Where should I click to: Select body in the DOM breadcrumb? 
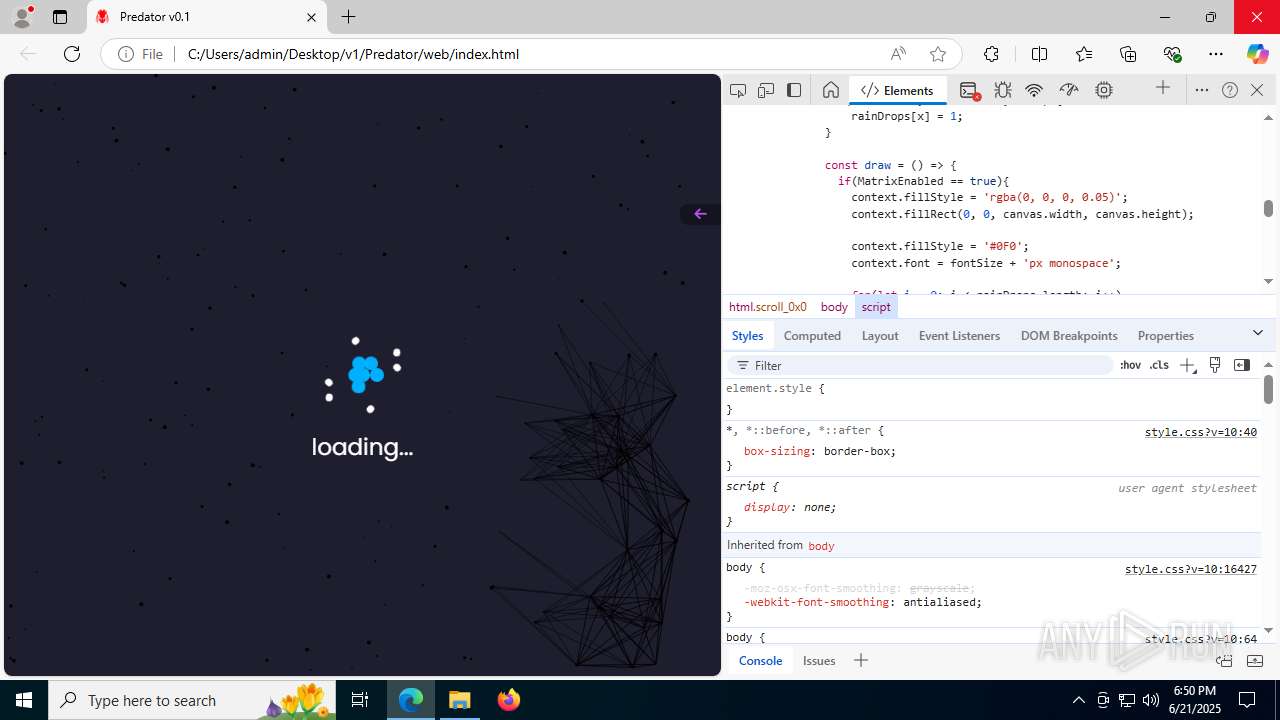point(834,307)
